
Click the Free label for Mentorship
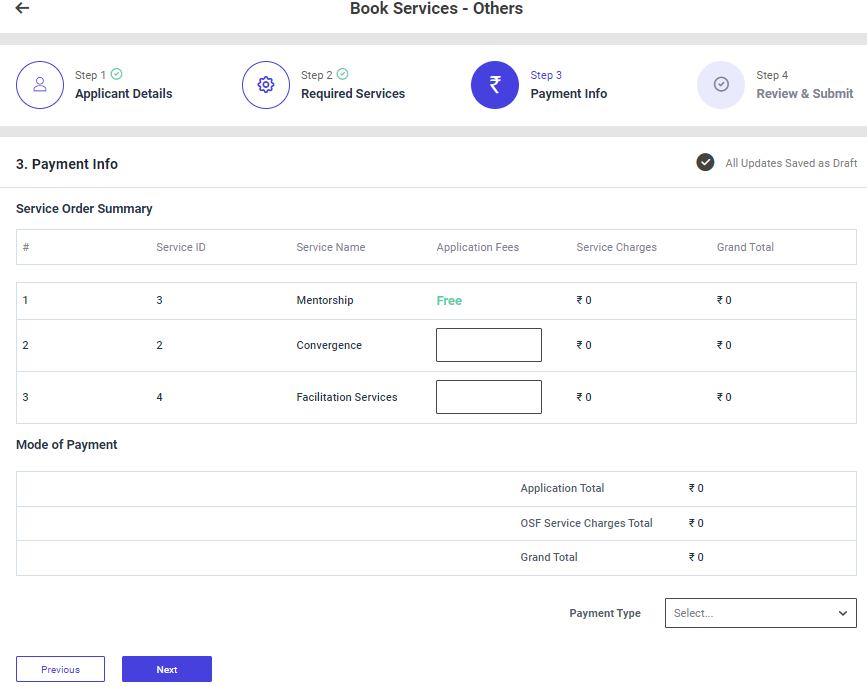pos(449,301)
